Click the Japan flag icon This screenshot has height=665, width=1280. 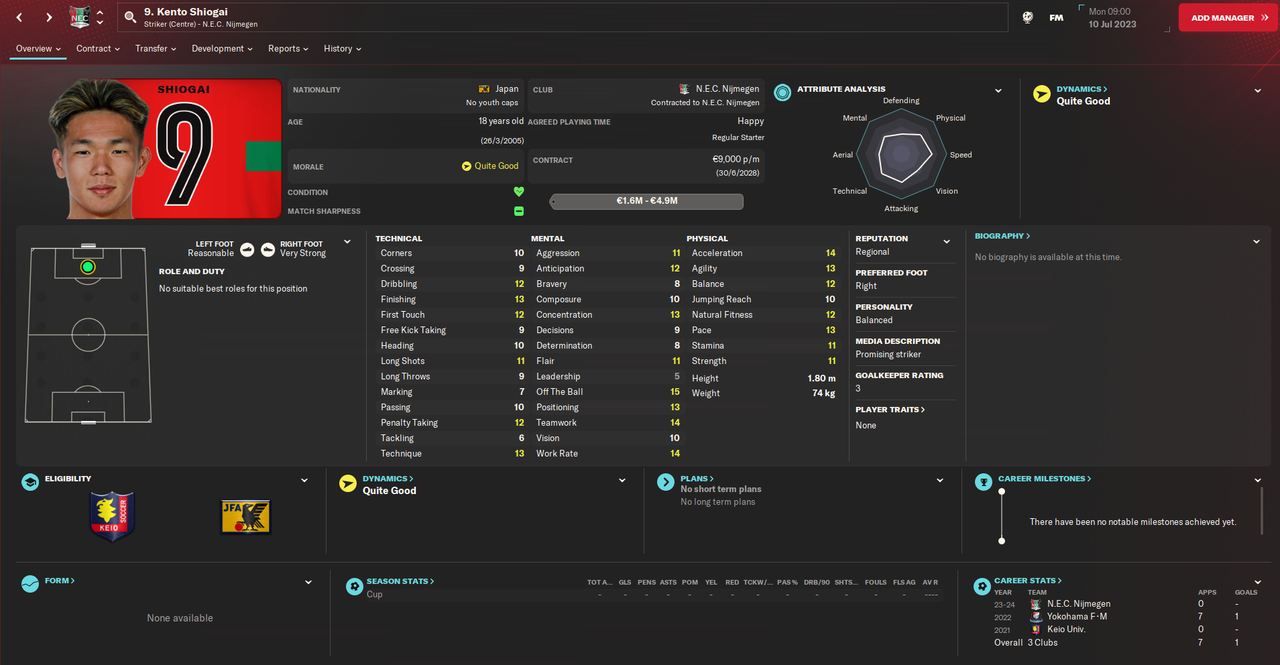pos(484,89)
